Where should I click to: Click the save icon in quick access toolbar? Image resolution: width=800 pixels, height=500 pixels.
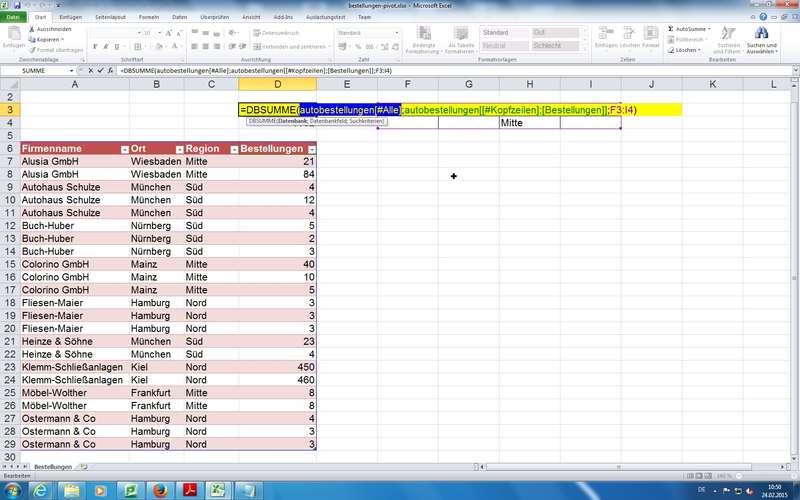coord(18,5)
